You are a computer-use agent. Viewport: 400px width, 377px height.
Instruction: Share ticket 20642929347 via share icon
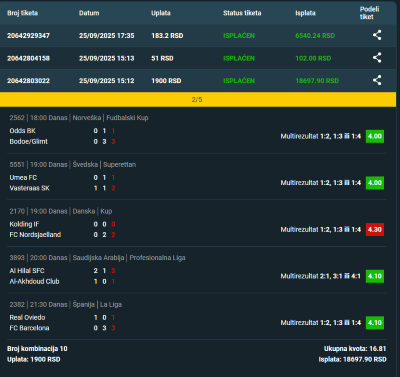click(x=377, y=35)
